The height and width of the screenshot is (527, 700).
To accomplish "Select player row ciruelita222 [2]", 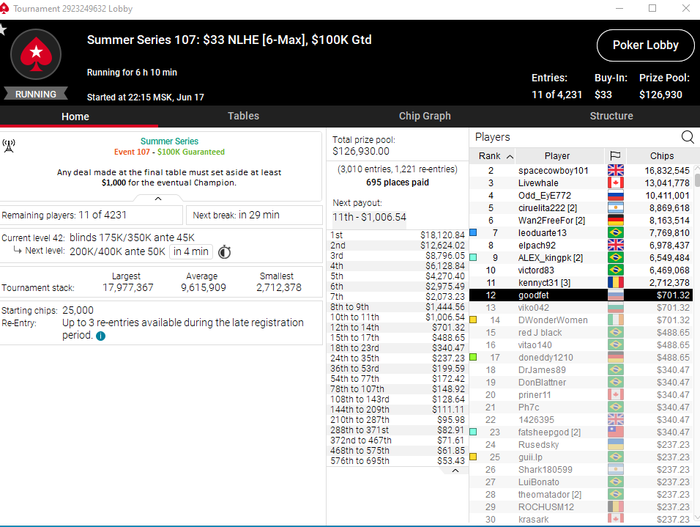I will tap(582, 208).
